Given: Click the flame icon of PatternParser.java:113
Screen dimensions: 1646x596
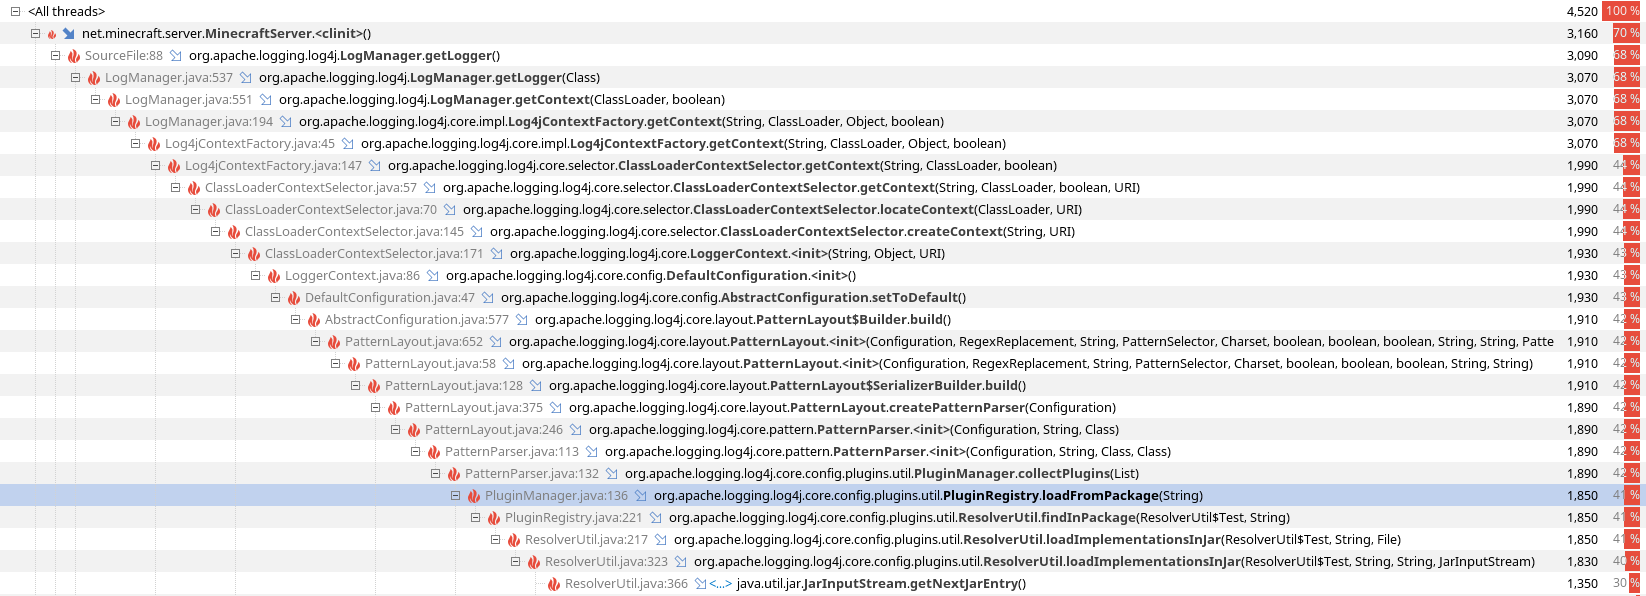Looking at the screenshot, I should [434, 452].
